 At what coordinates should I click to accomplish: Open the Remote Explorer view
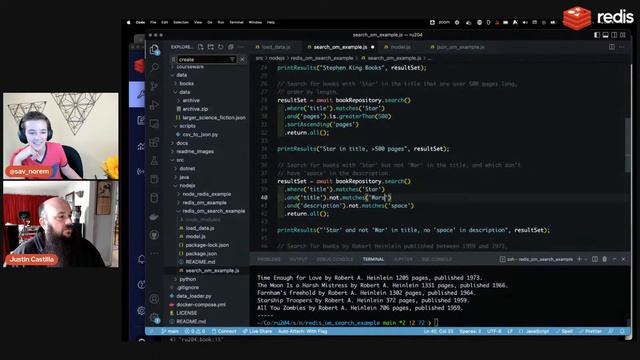click(x=154, y=123)
